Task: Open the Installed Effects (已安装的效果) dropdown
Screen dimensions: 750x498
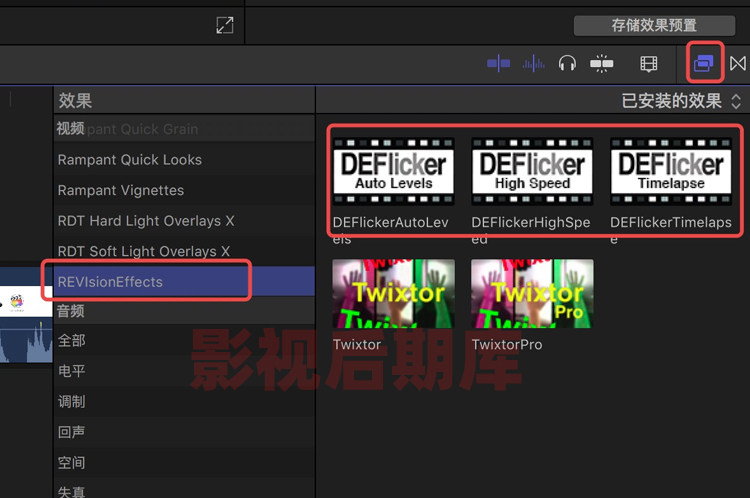Action: tap(681, 101)
